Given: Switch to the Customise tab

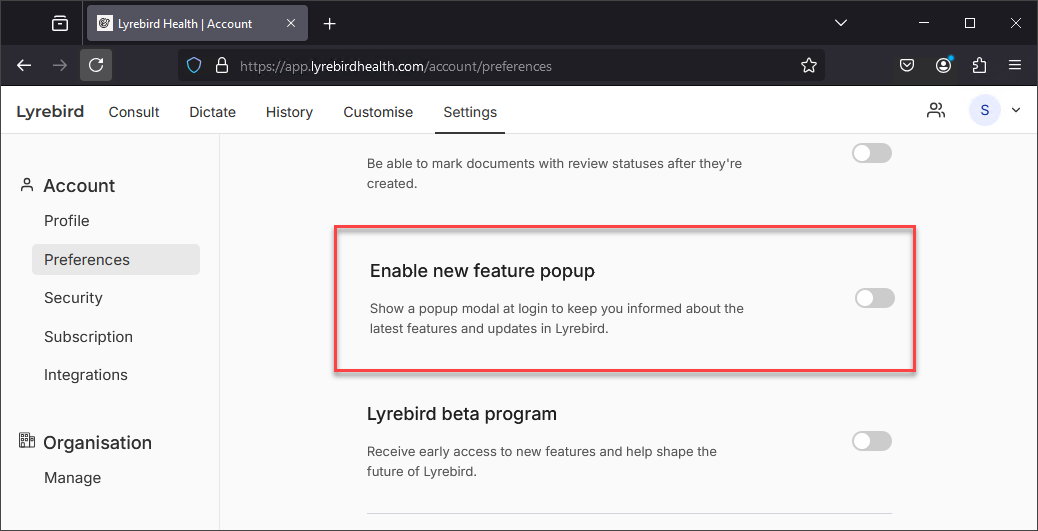Looking at the screenshot, I should point(378,112).
